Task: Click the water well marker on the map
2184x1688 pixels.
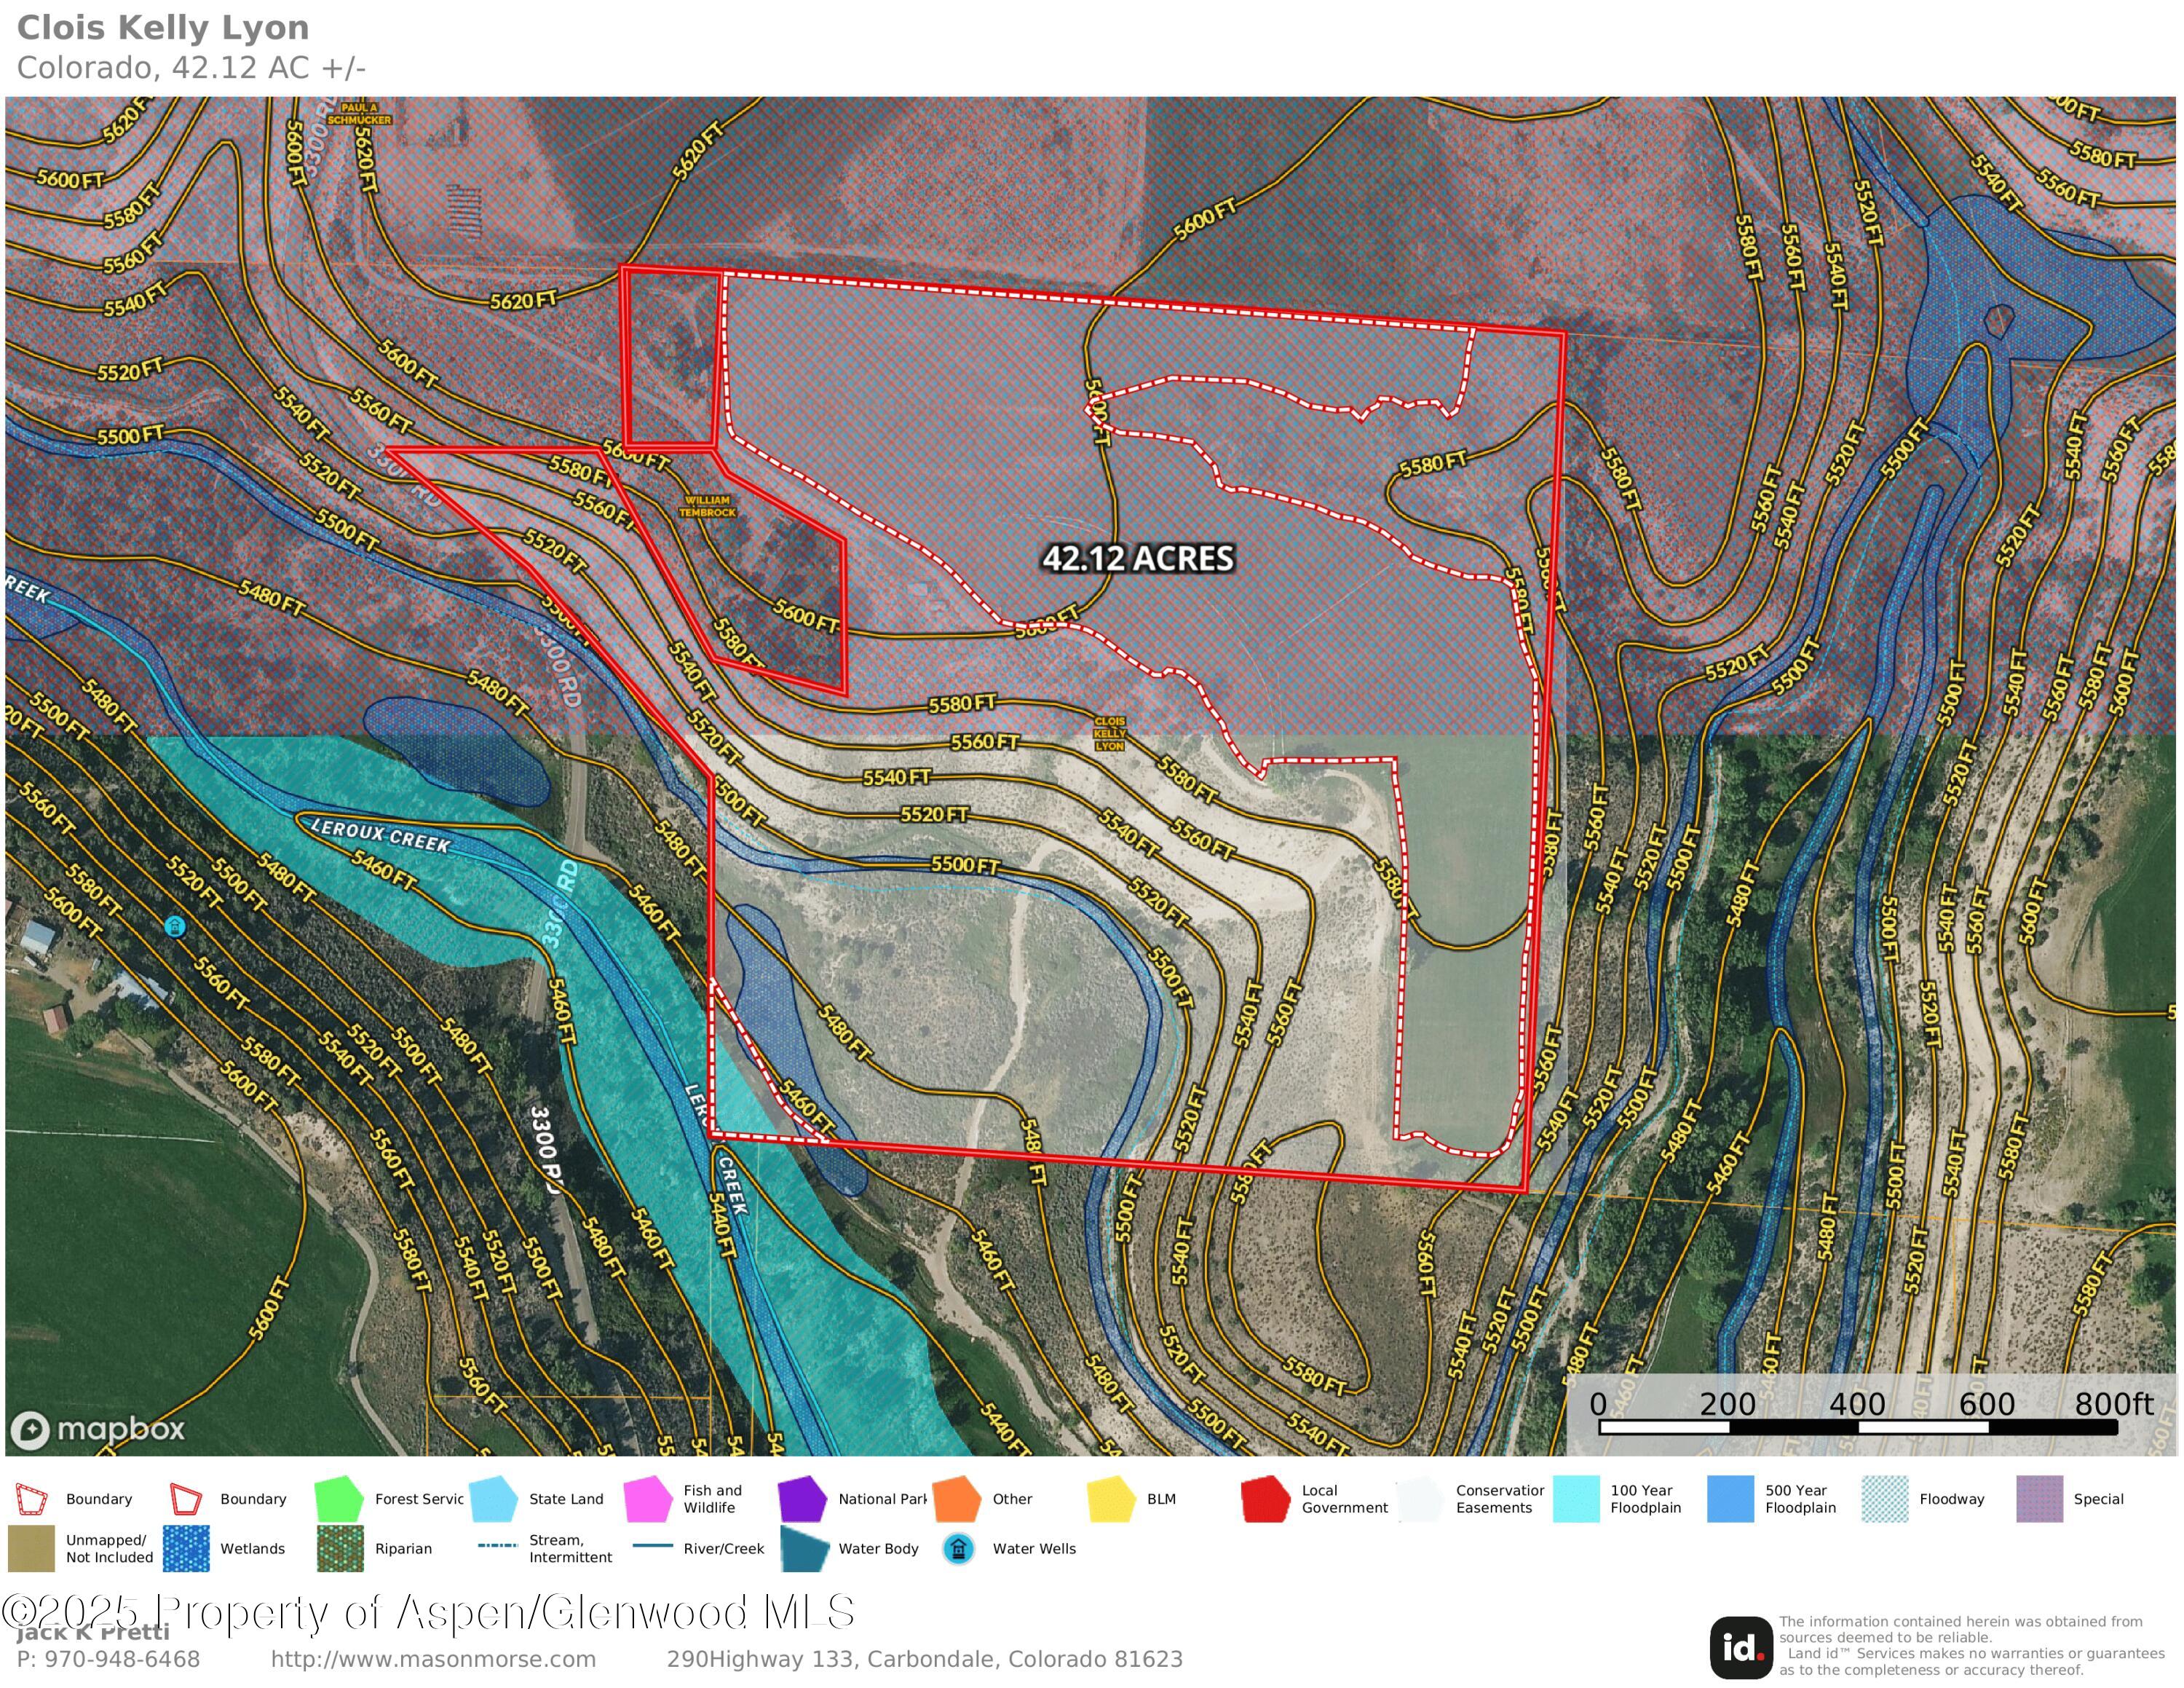Action: click(175, 926)
